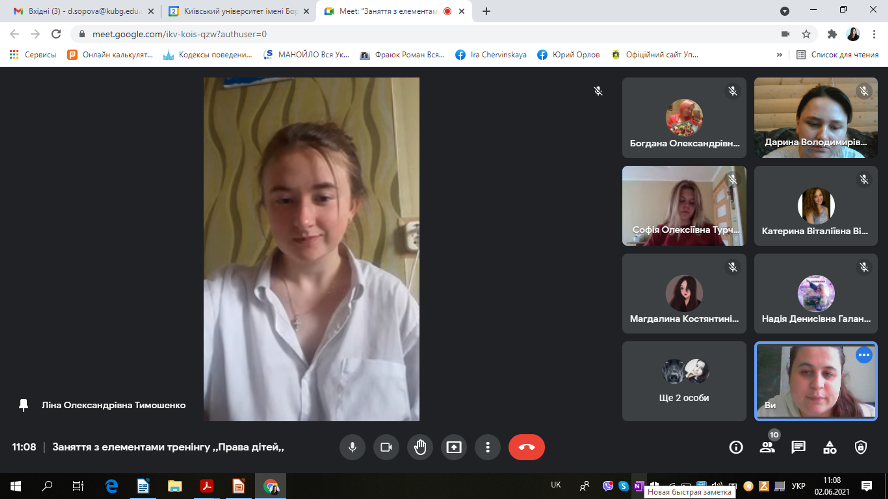Open the Кодексы поведения bookmark
Viewport: 888px width, 499px height.
207,54
